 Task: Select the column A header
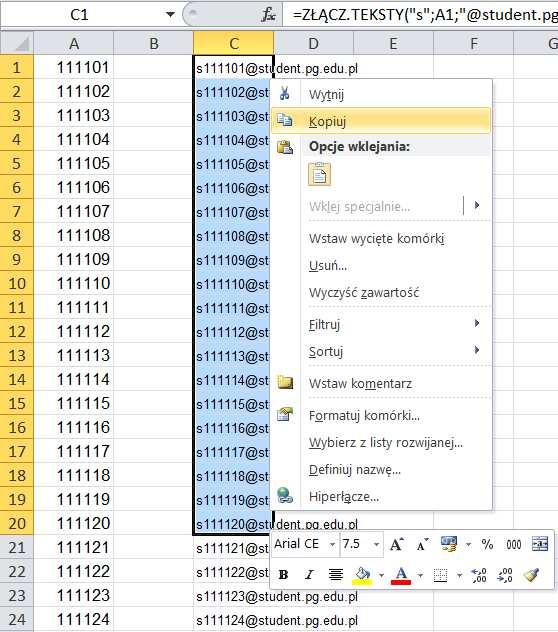tap(73, 43)
